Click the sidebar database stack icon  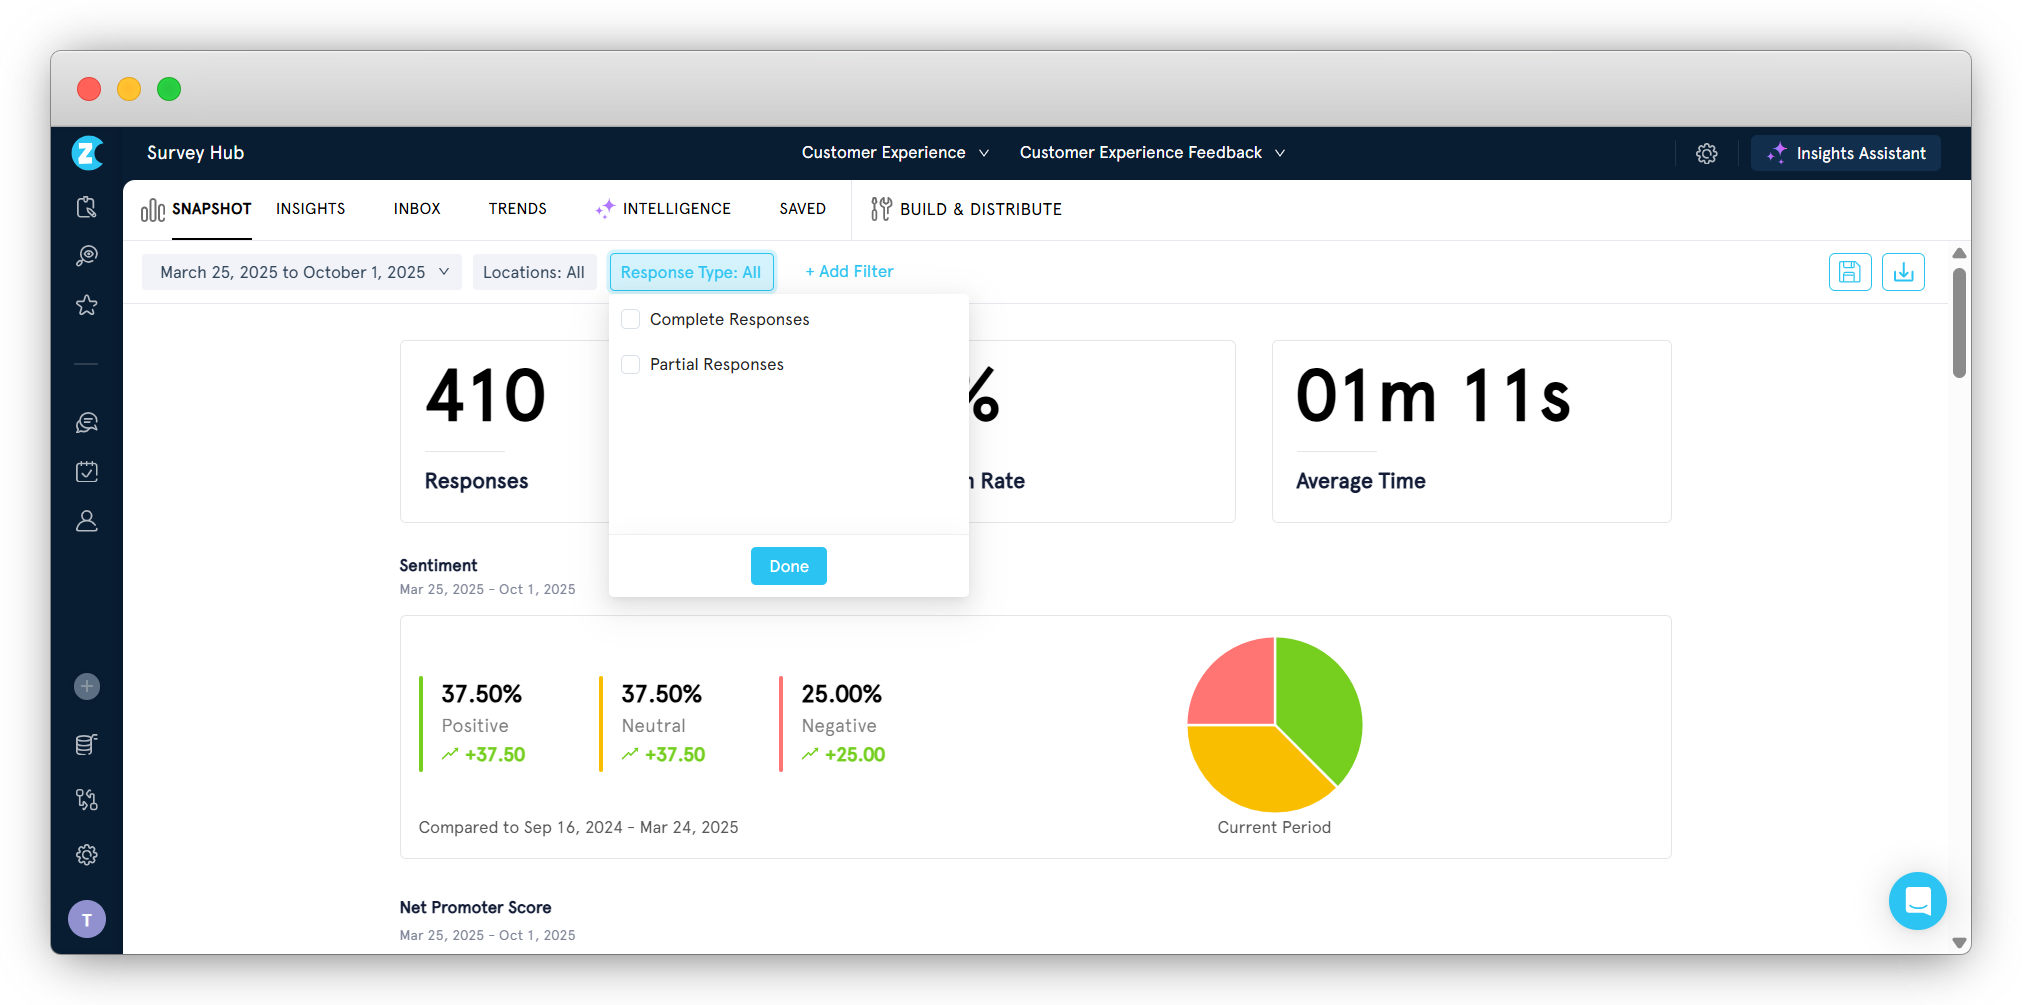87,744
